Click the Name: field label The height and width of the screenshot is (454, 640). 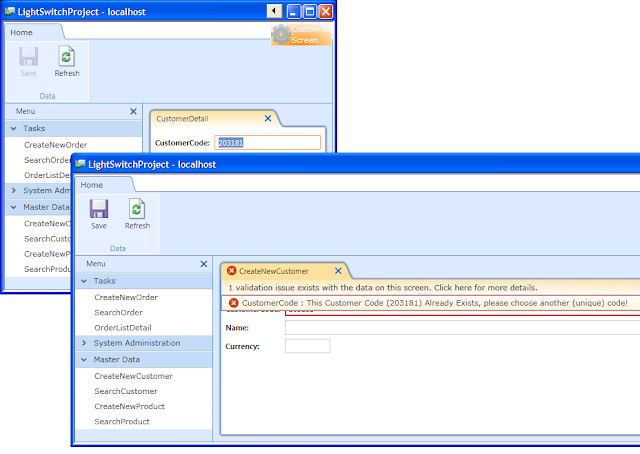coord(237,328)
